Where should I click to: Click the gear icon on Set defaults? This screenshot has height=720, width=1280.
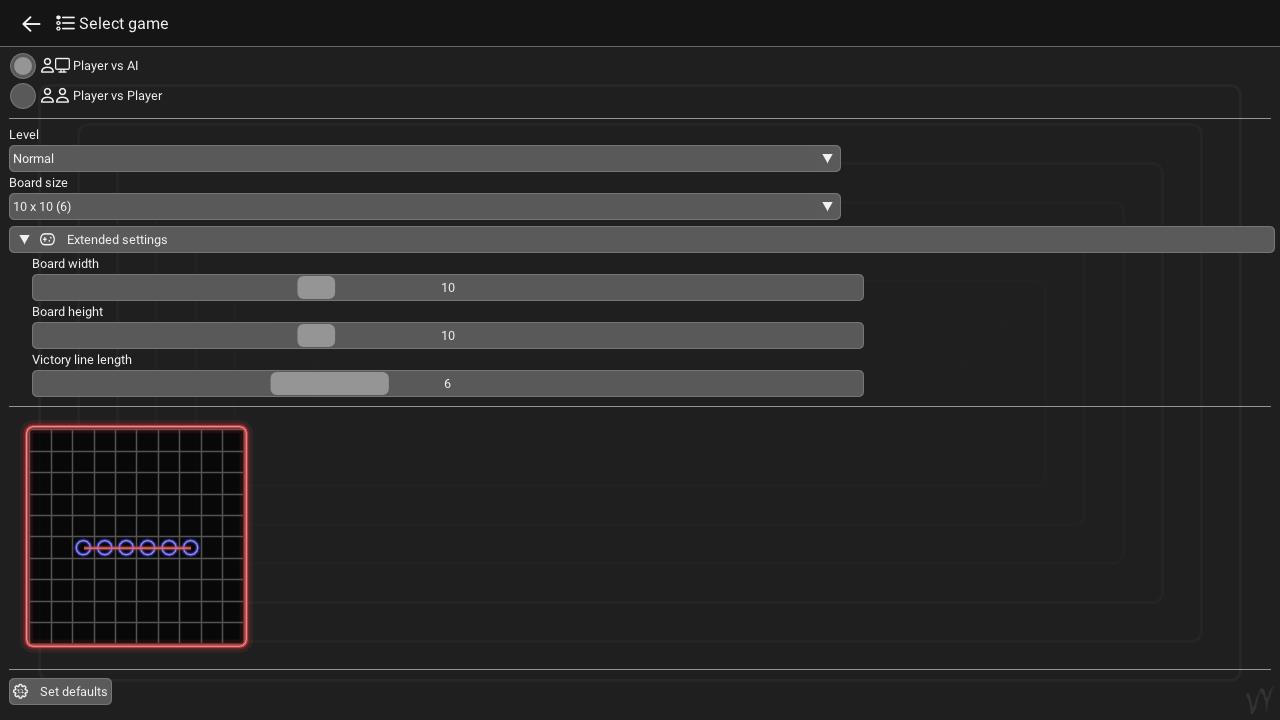click(x=20, y=691)
